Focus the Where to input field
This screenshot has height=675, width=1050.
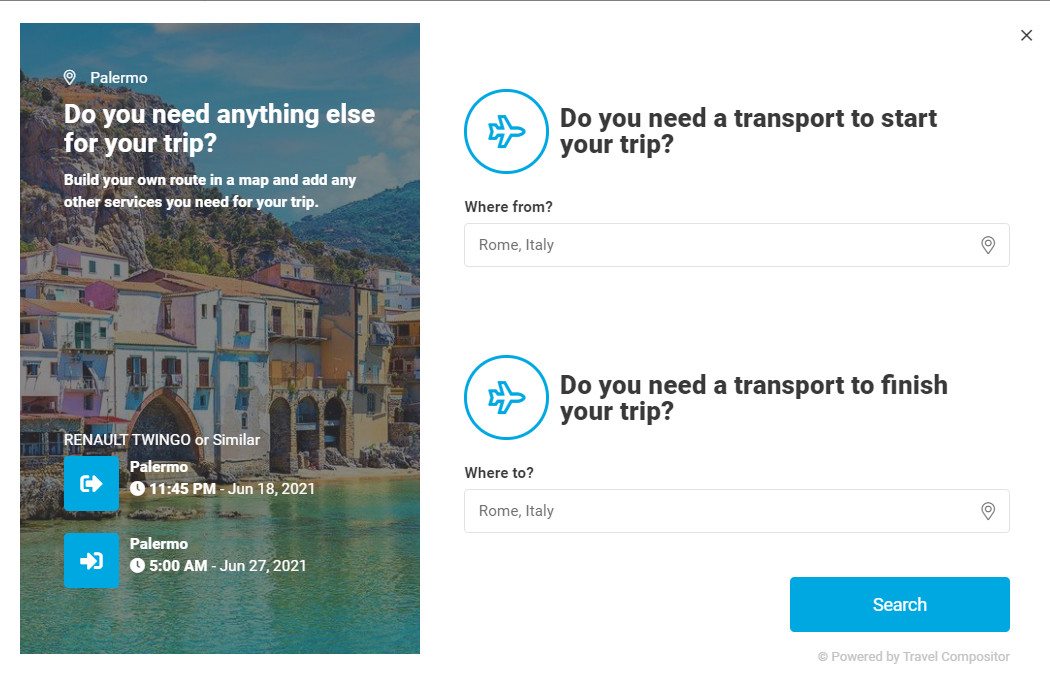720,511
